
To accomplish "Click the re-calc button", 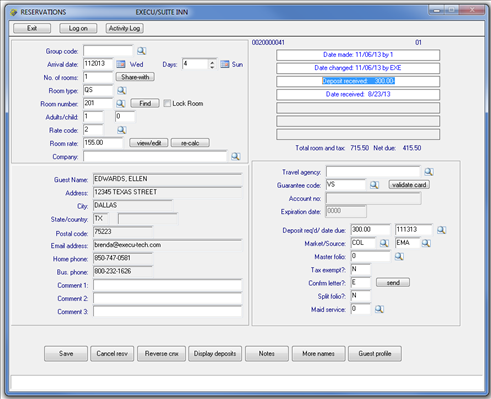I will pos(190,143).
